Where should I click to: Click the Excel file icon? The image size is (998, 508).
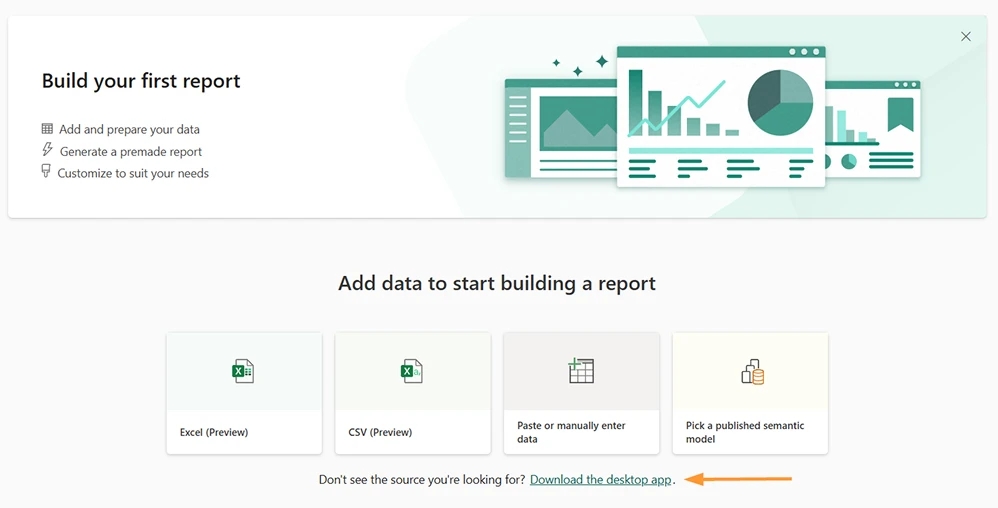pos(243,371)
